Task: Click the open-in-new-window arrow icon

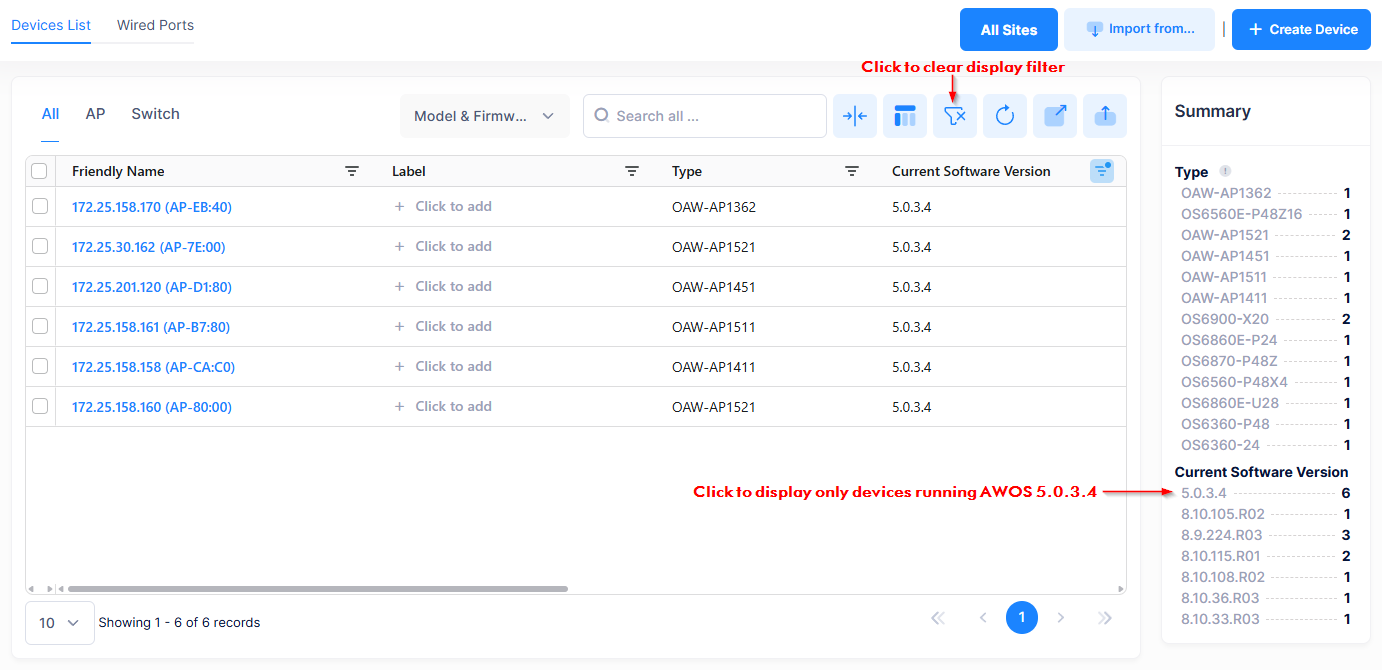Action: [1055, 116]
